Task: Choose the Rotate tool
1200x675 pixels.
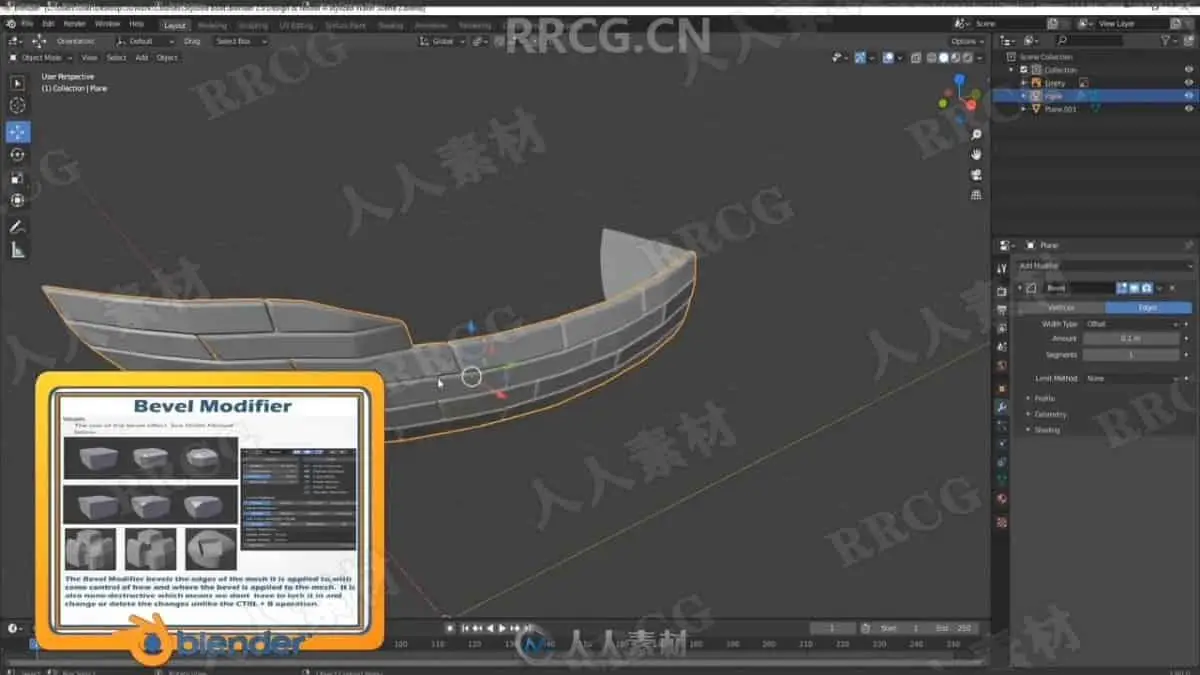Action: pyautogui.click(x=17, y=154)
